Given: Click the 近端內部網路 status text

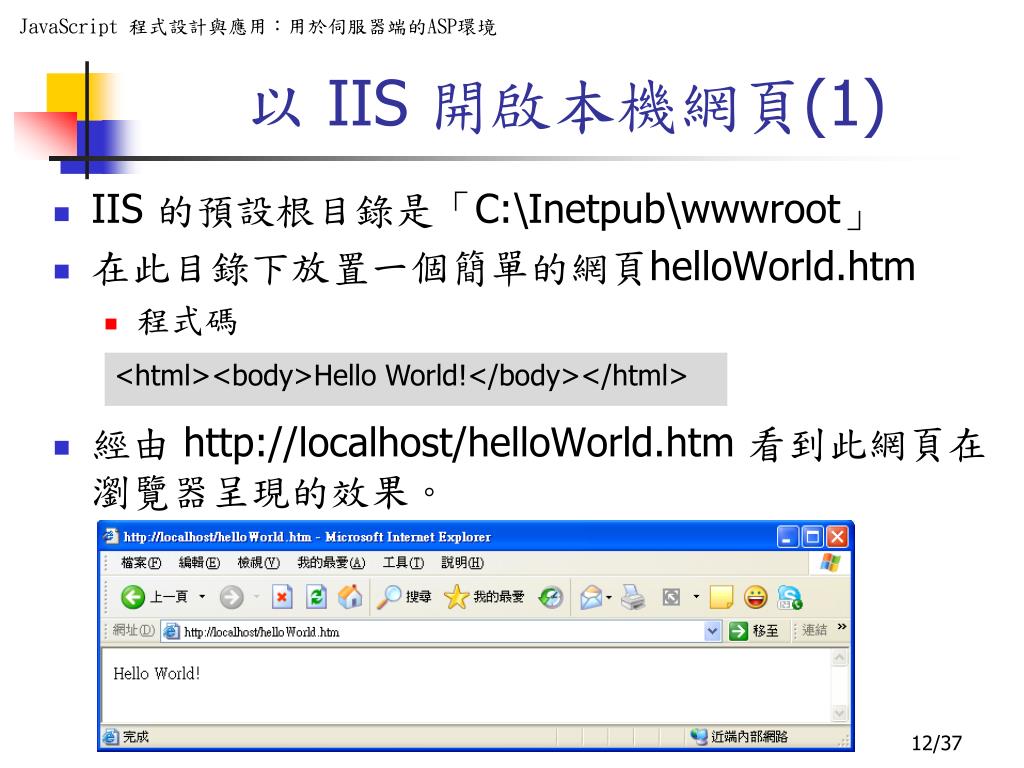Looking at the screenshot, I should click(750, 737).
